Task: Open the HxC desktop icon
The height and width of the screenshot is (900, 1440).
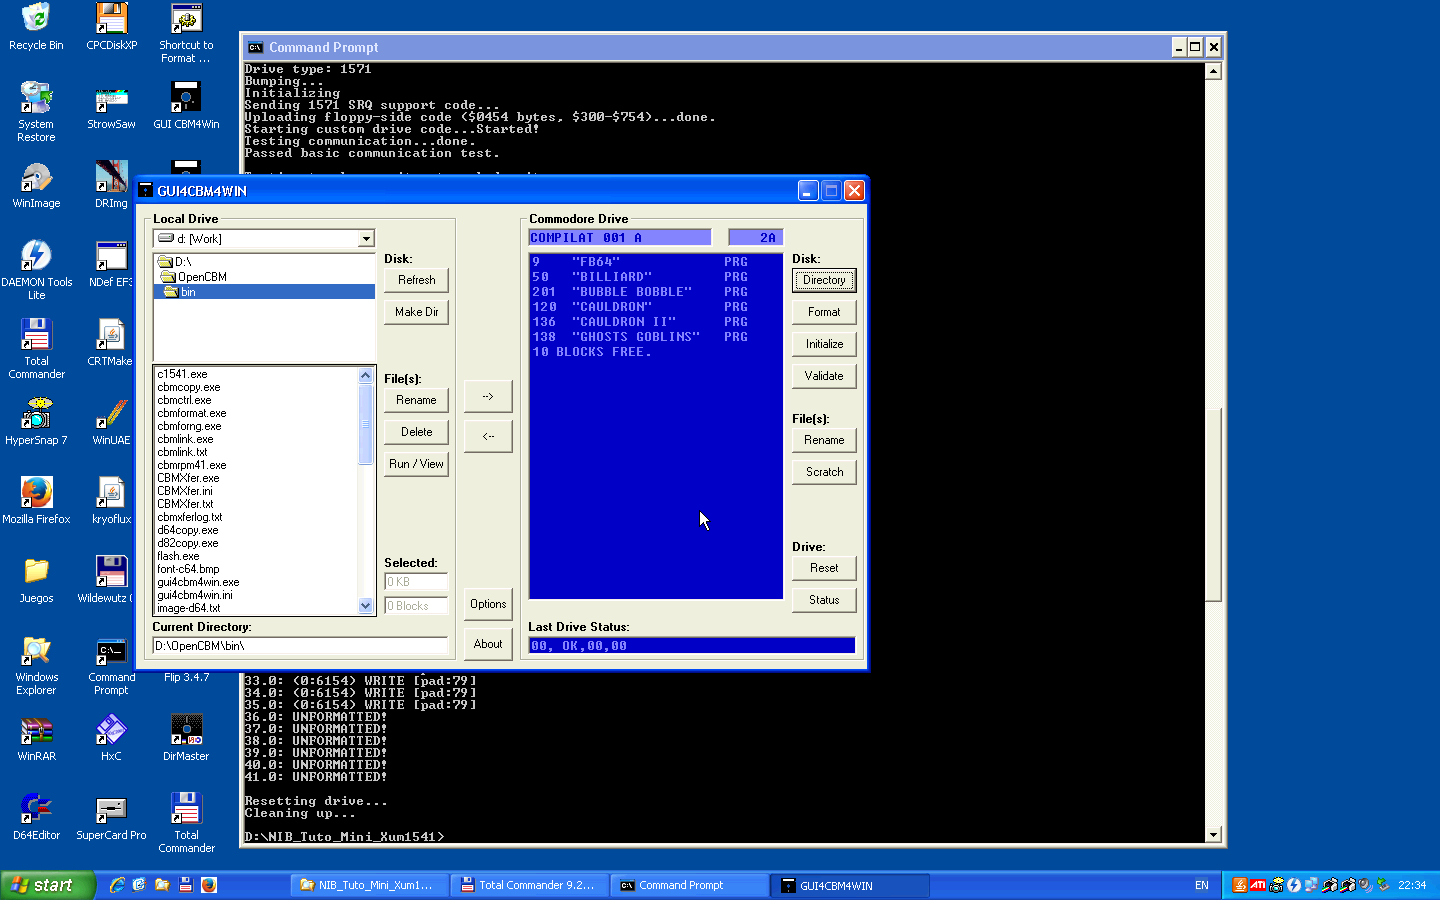Action: pyautogui.click(x=111, y=738)
